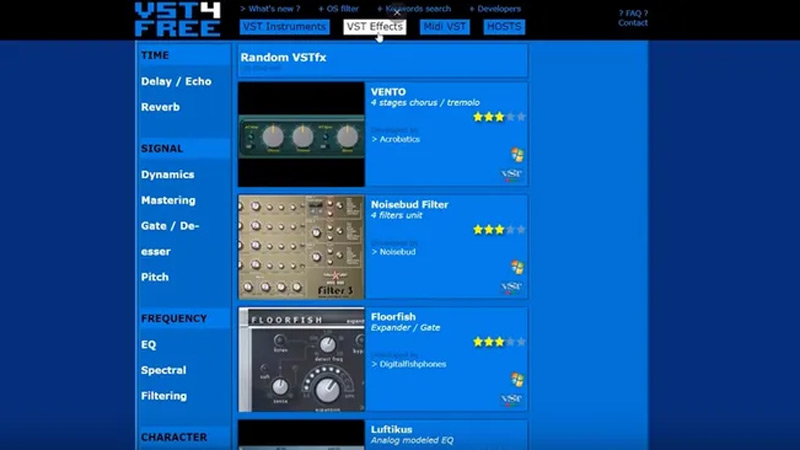
Task: Click the VST logo on the Floorfish card
Action: (x=511, y=400)
